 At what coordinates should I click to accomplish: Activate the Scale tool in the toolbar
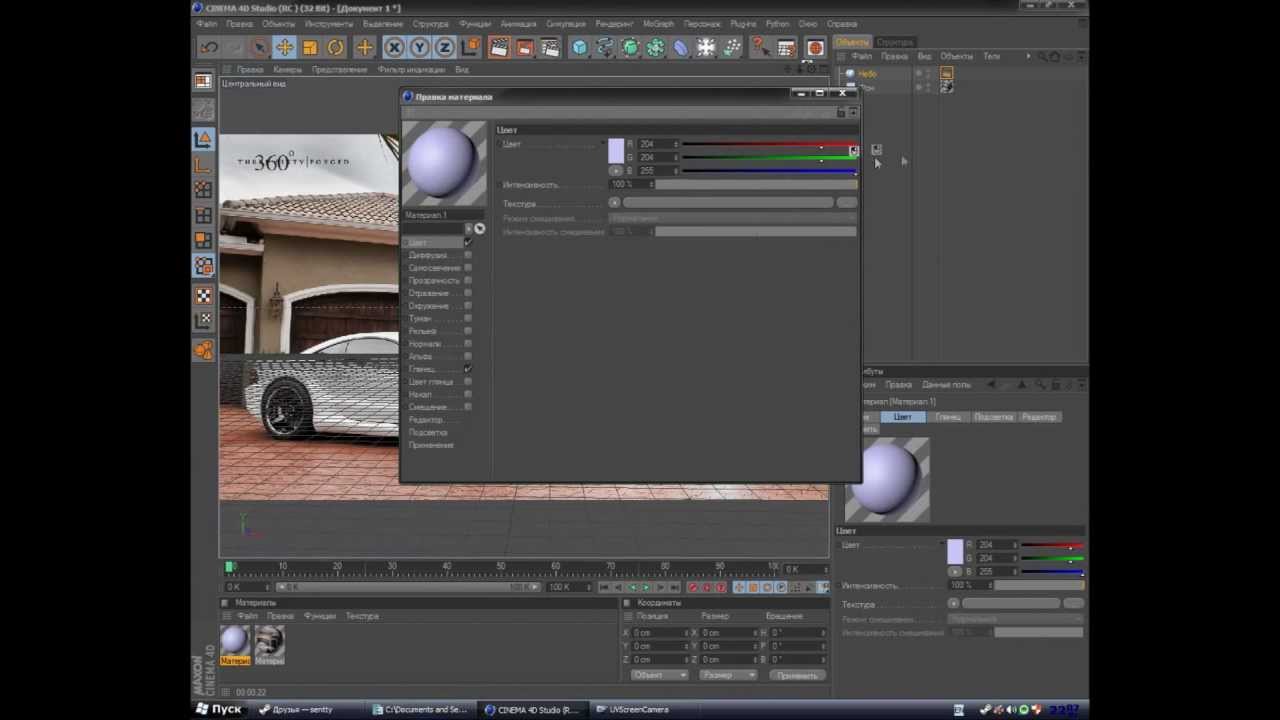(x=310, y=47)
